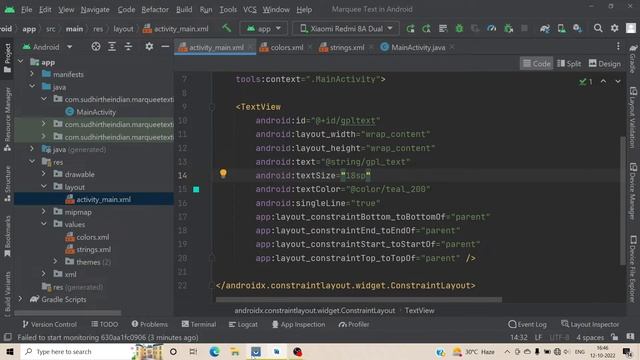Screen dimensions: 640x360
Task: Open the Refactor menu
Action: (155, 9)
